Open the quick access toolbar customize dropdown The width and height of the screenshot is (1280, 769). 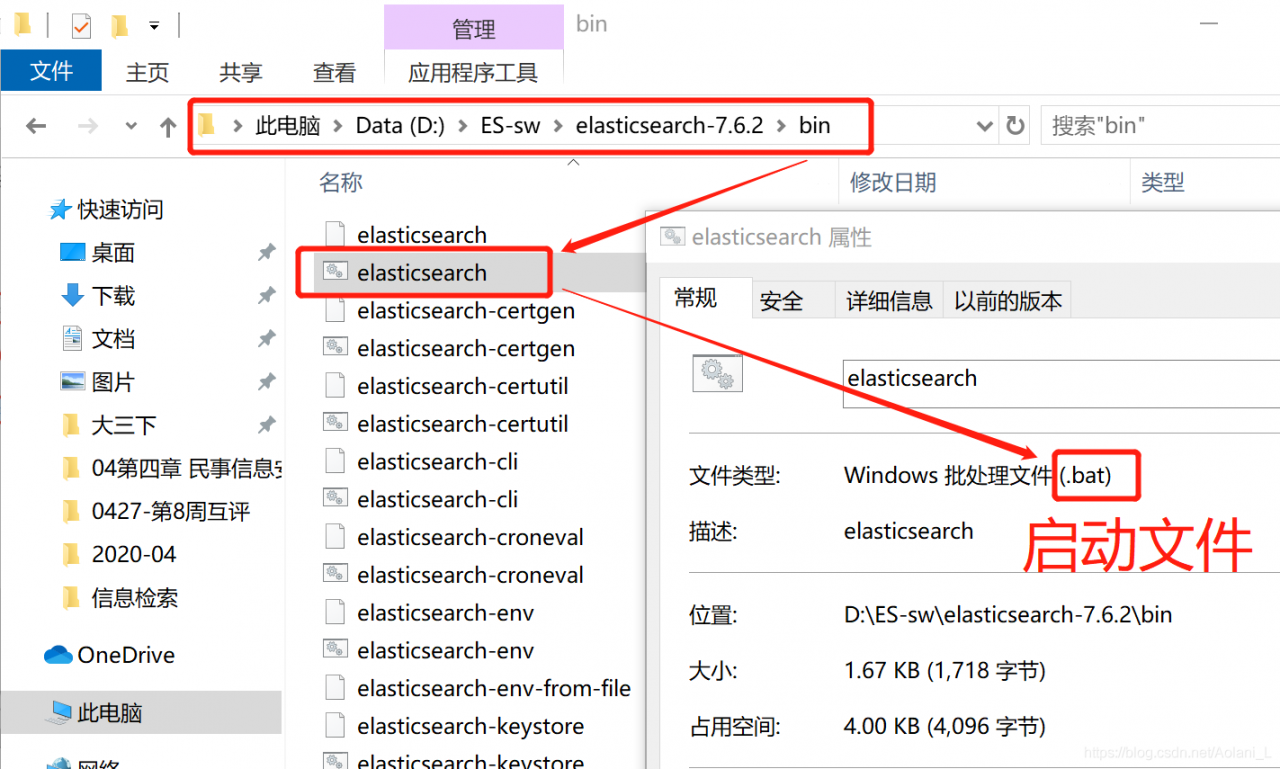(153, 25)
